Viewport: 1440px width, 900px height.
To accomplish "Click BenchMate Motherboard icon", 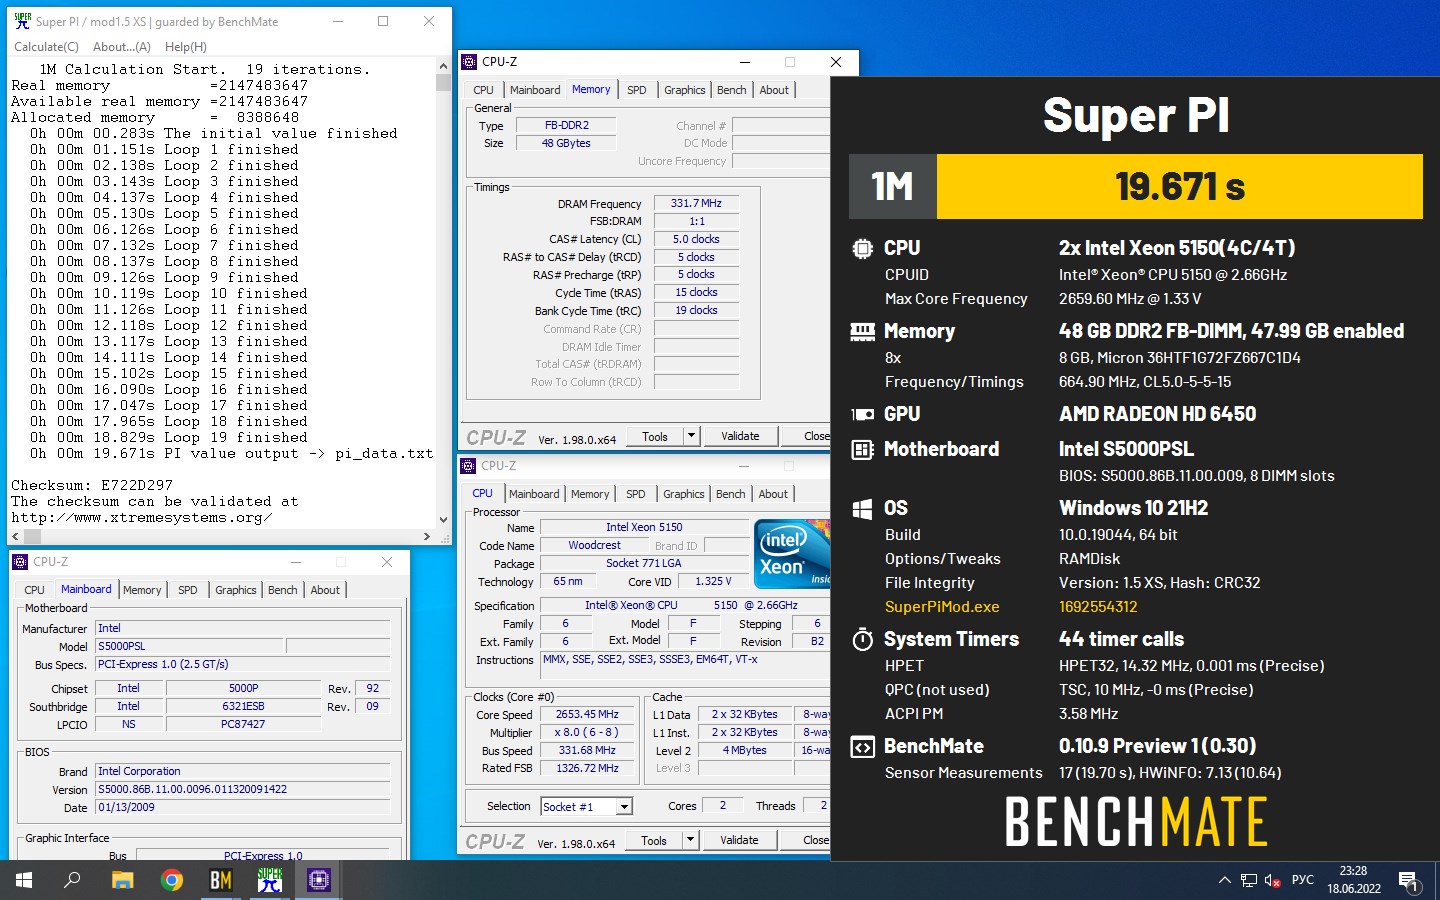I will click(x=862, y=449).
